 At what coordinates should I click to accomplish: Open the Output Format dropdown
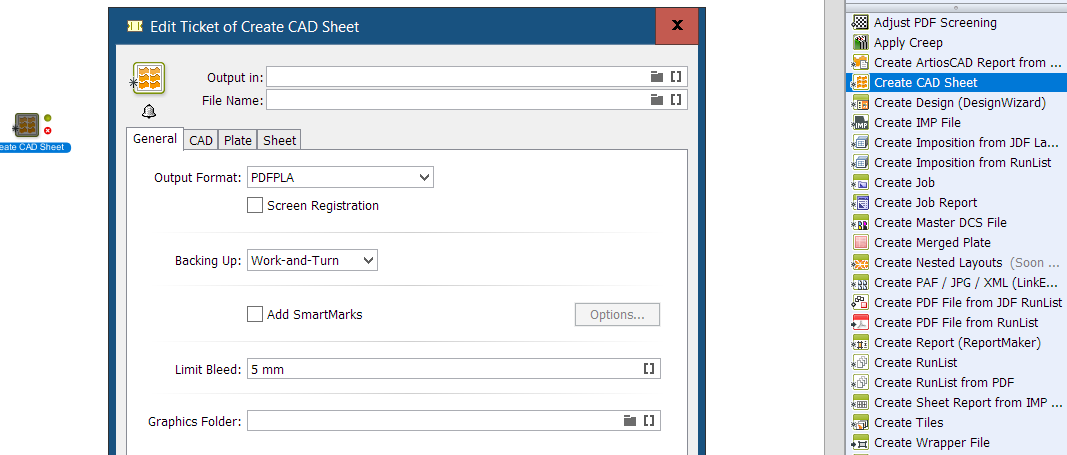point(340,178)
